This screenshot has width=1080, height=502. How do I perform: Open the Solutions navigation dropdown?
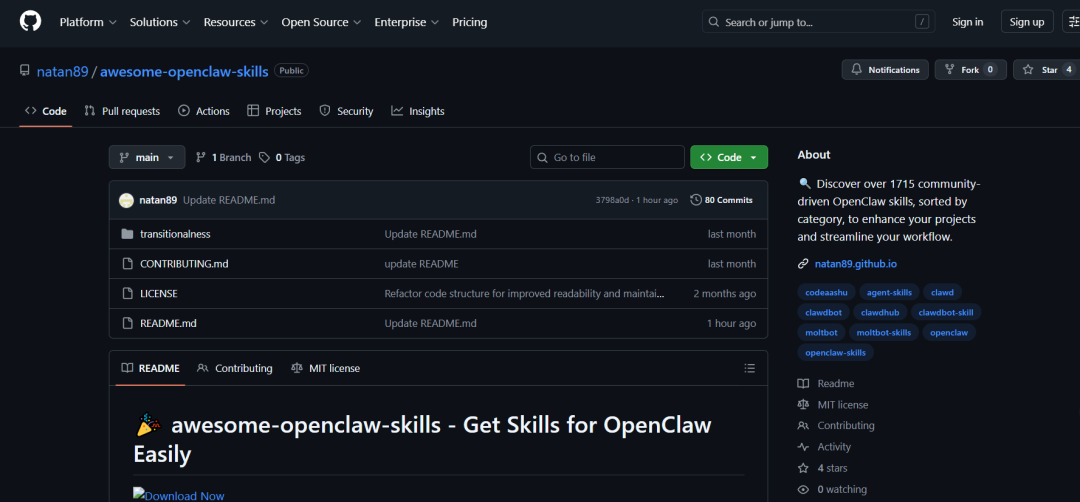point(160,22)
